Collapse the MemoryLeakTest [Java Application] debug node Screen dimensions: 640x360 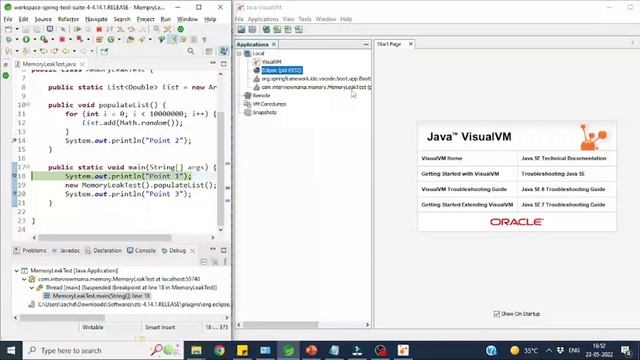point(17,271)
